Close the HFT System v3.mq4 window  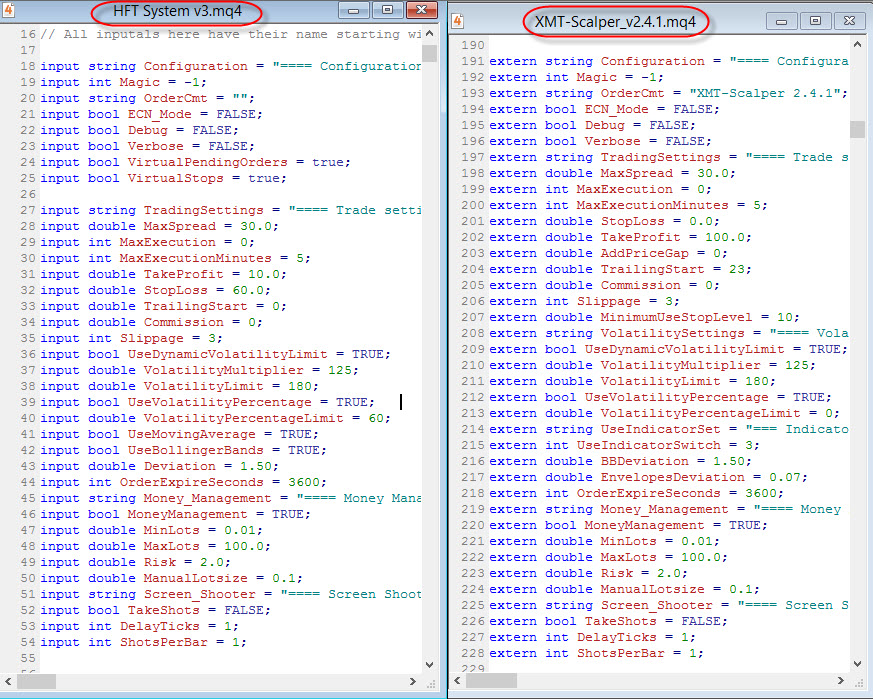pos(419,11)
